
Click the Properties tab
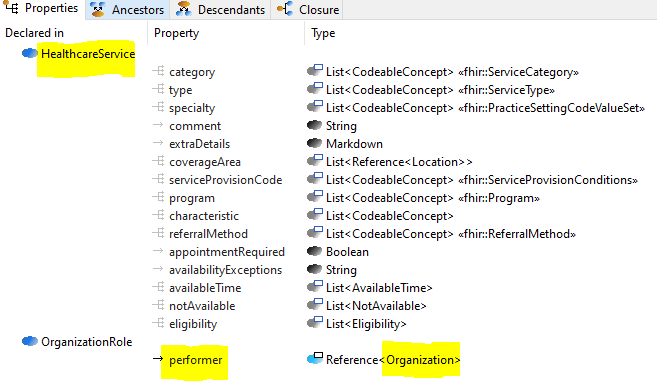[x=42, y=8]
